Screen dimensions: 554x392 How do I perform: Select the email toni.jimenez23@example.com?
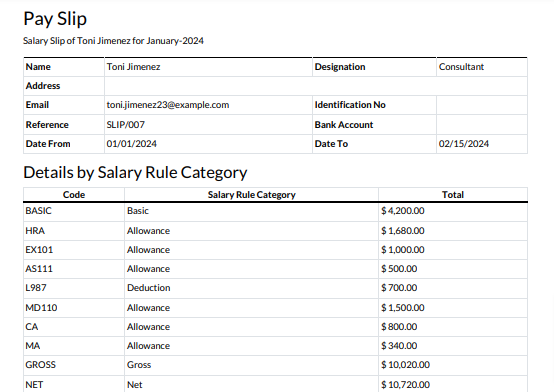[x=168, y=105]
